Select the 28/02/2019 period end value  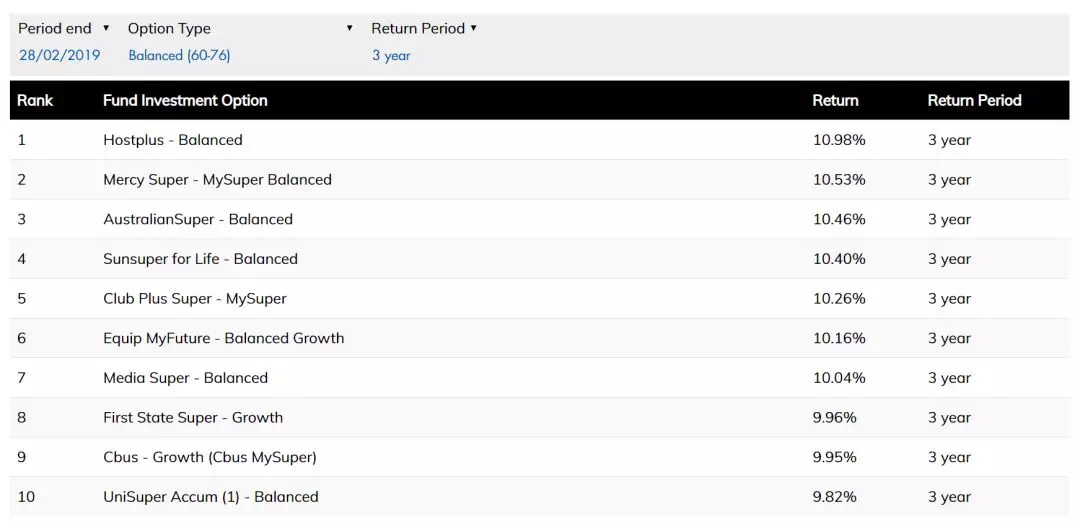[x=59, y=56]
